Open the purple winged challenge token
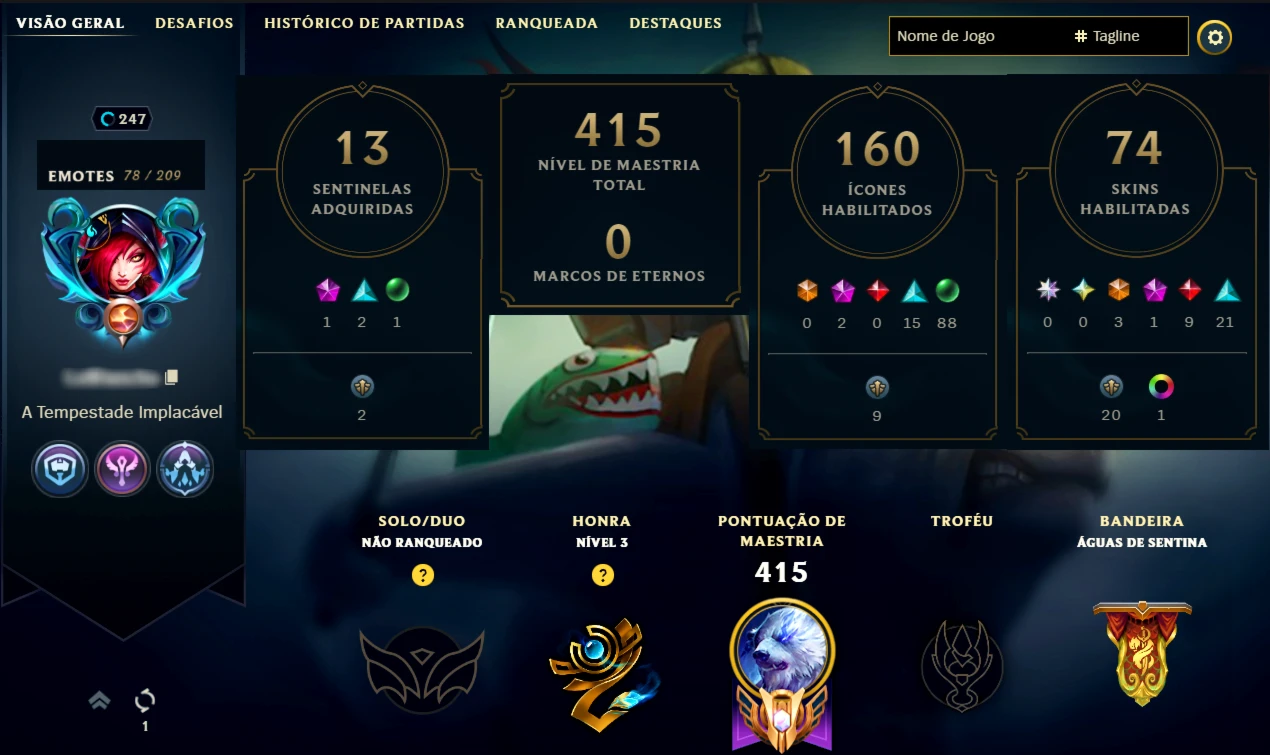 pos(122,469)
